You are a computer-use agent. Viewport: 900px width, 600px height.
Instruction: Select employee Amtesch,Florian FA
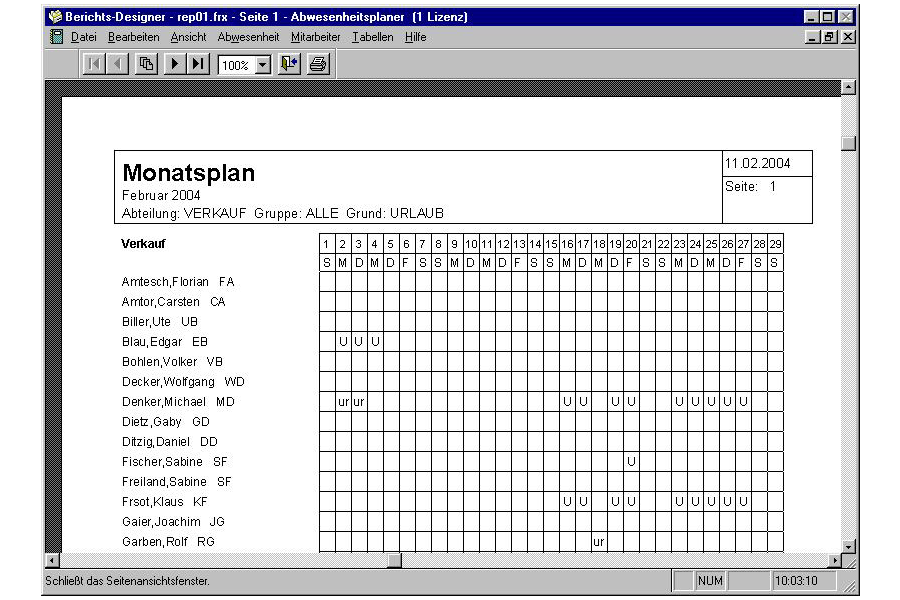[178, 282]
